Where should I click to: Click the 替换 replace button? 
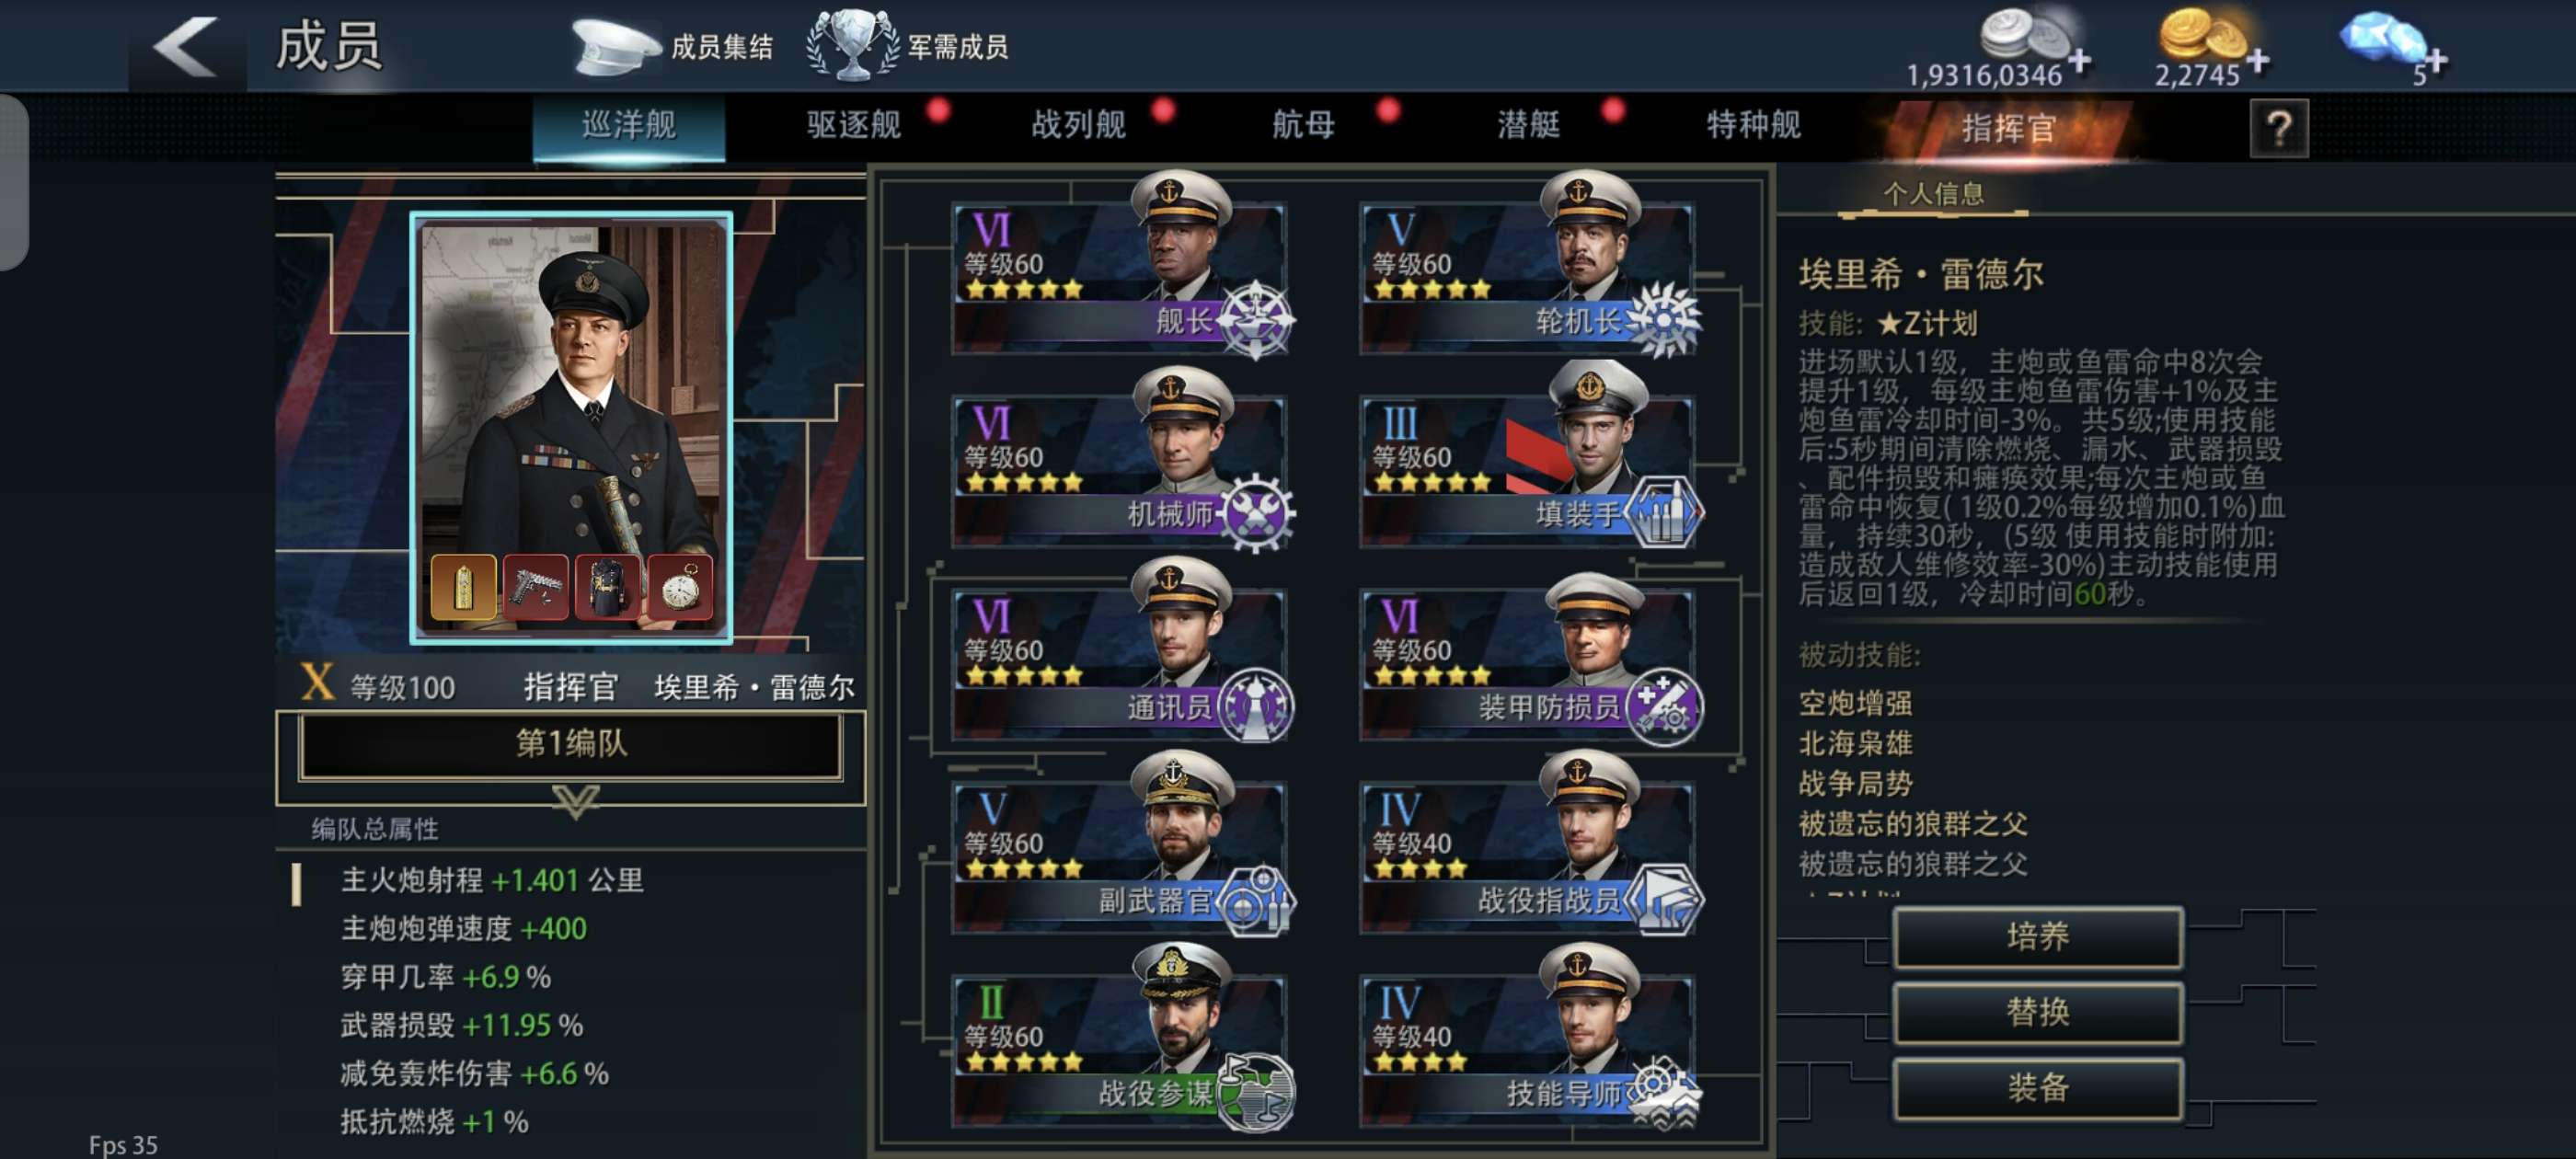(2037, 1012)
